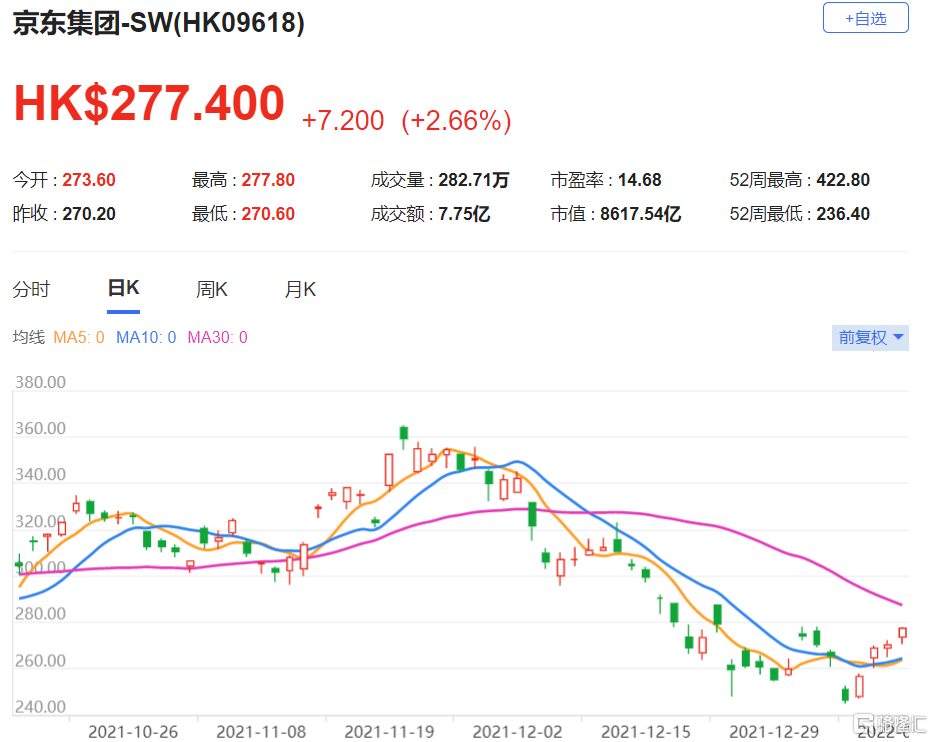Click the 340.00 price axis label
The image size is (934, 742).
pyautogui.click(x=40, y=475)
